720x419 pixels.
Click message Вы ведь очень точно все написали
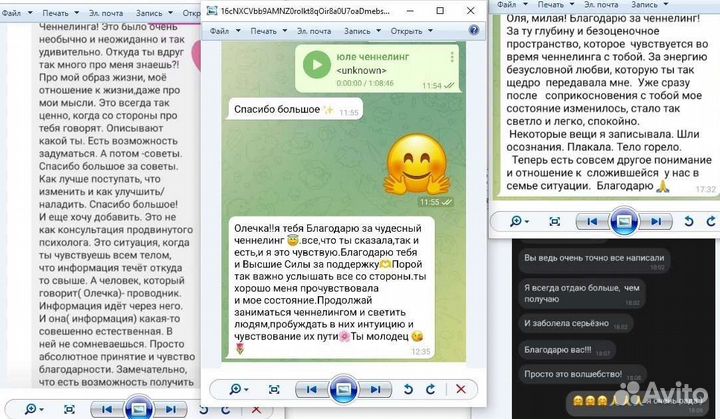[x=595, y=260]
